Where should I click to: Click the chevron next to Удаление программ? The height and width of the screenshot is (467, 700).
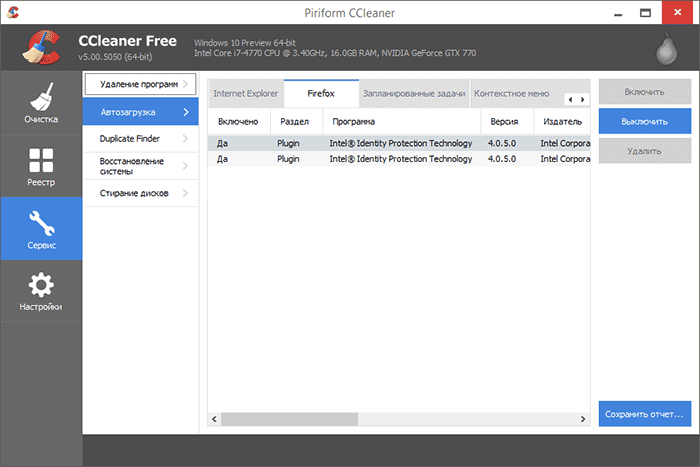coord(185,84)
